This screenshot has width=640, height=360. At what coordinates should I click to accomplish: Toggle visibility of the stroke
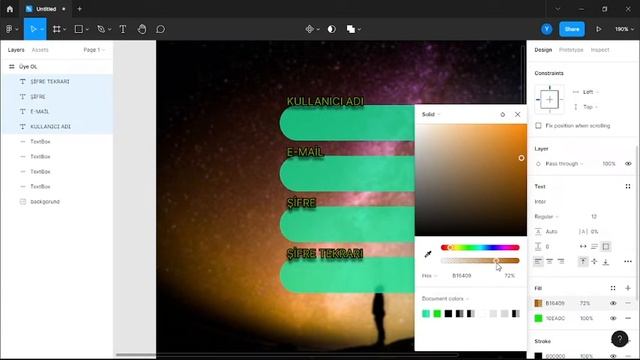point(613,356)
